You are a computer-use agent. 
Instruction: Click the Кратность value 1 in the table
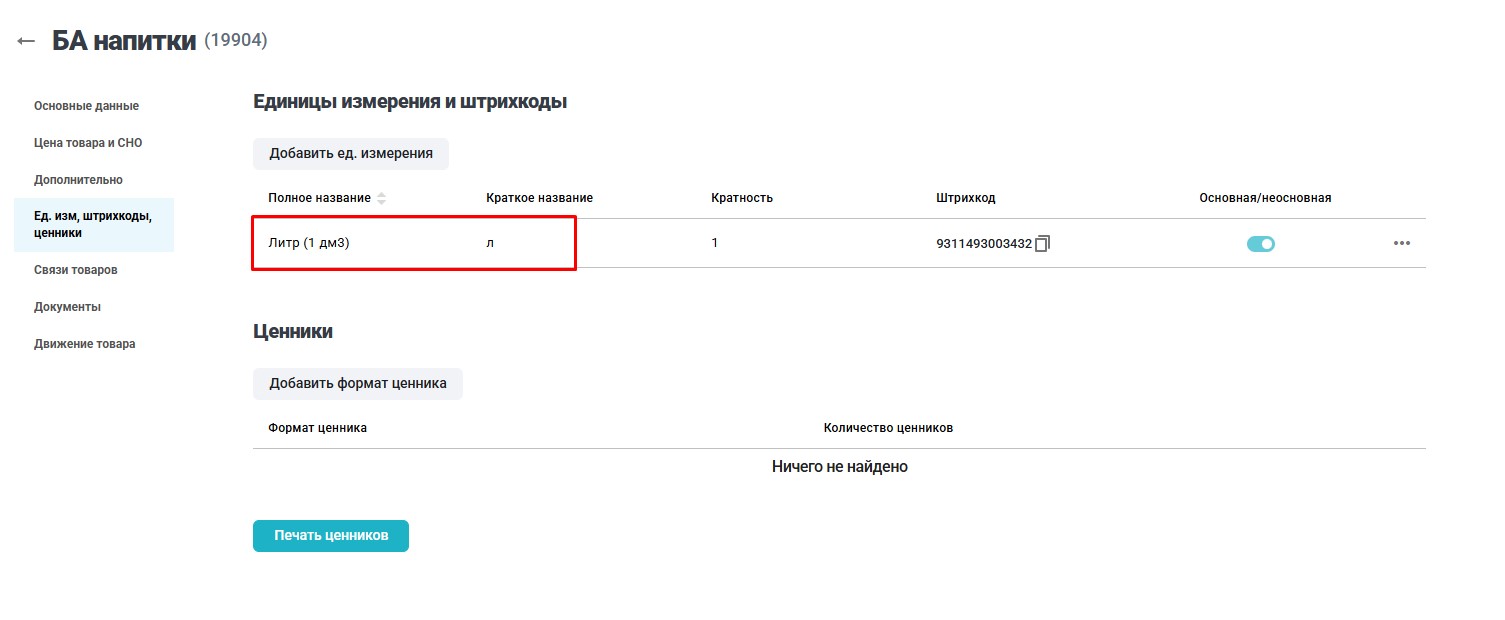point(715,242)
